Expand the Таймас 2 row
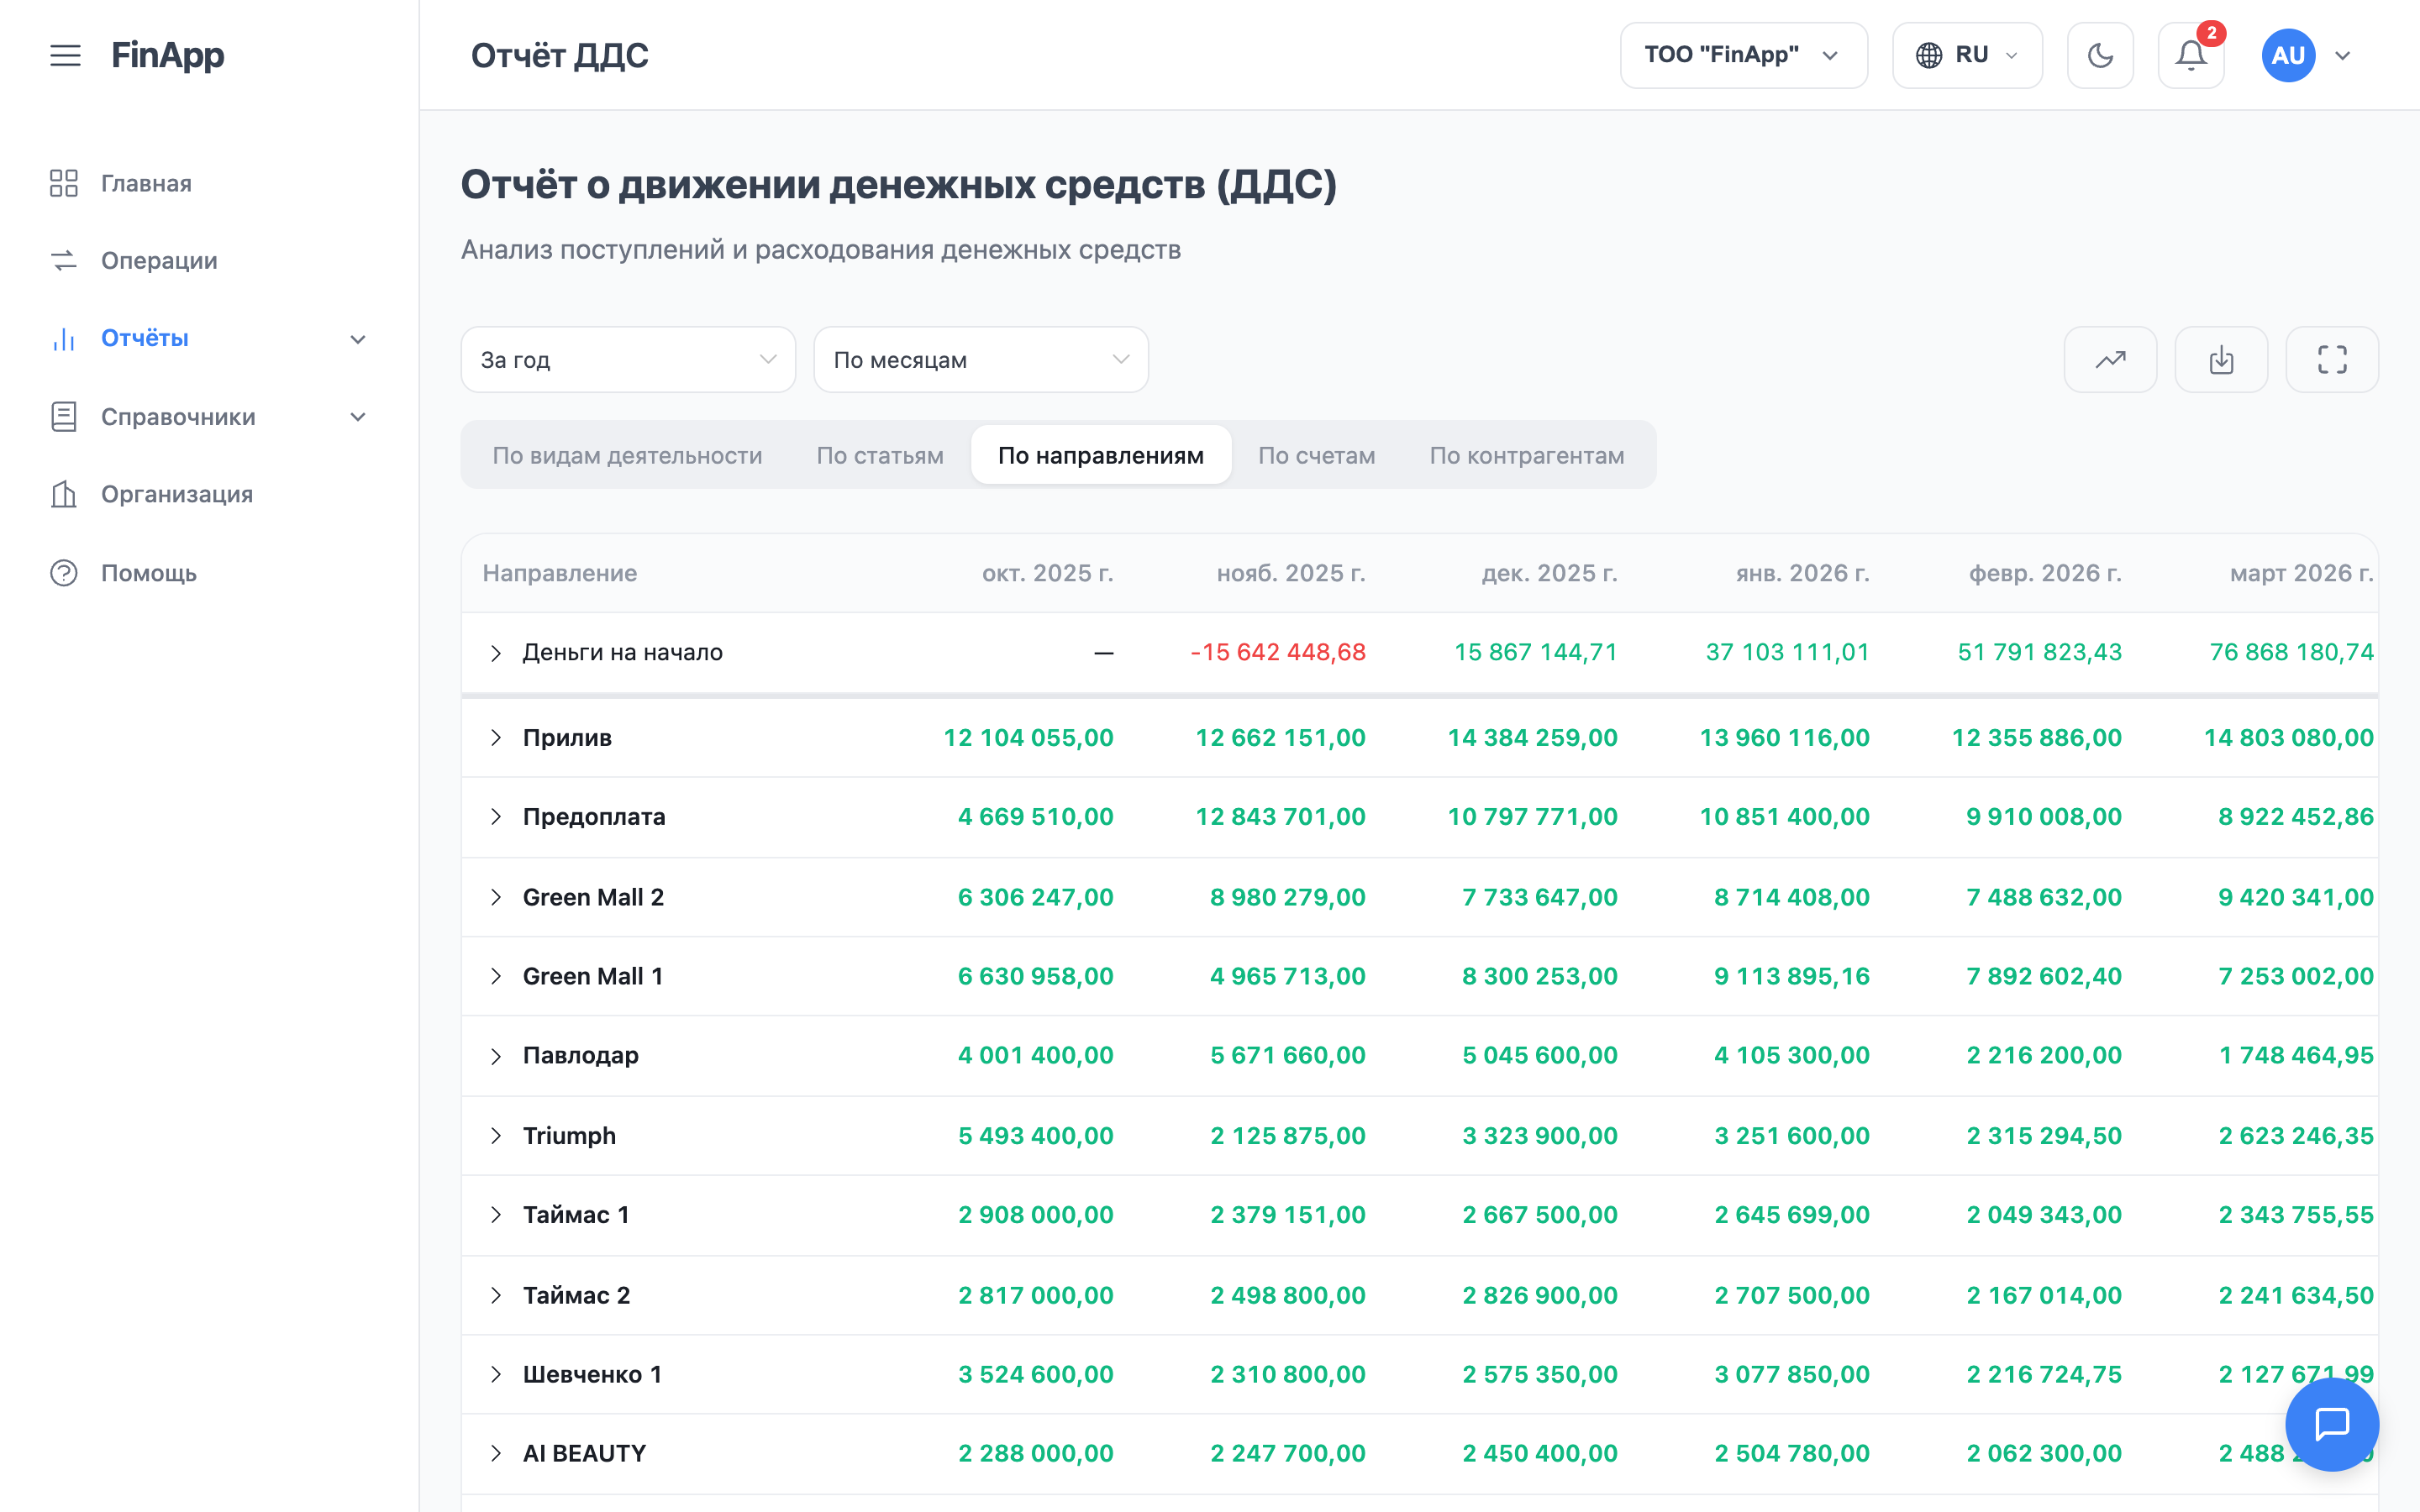Screen dimensions: 2420x1512 496,1295
